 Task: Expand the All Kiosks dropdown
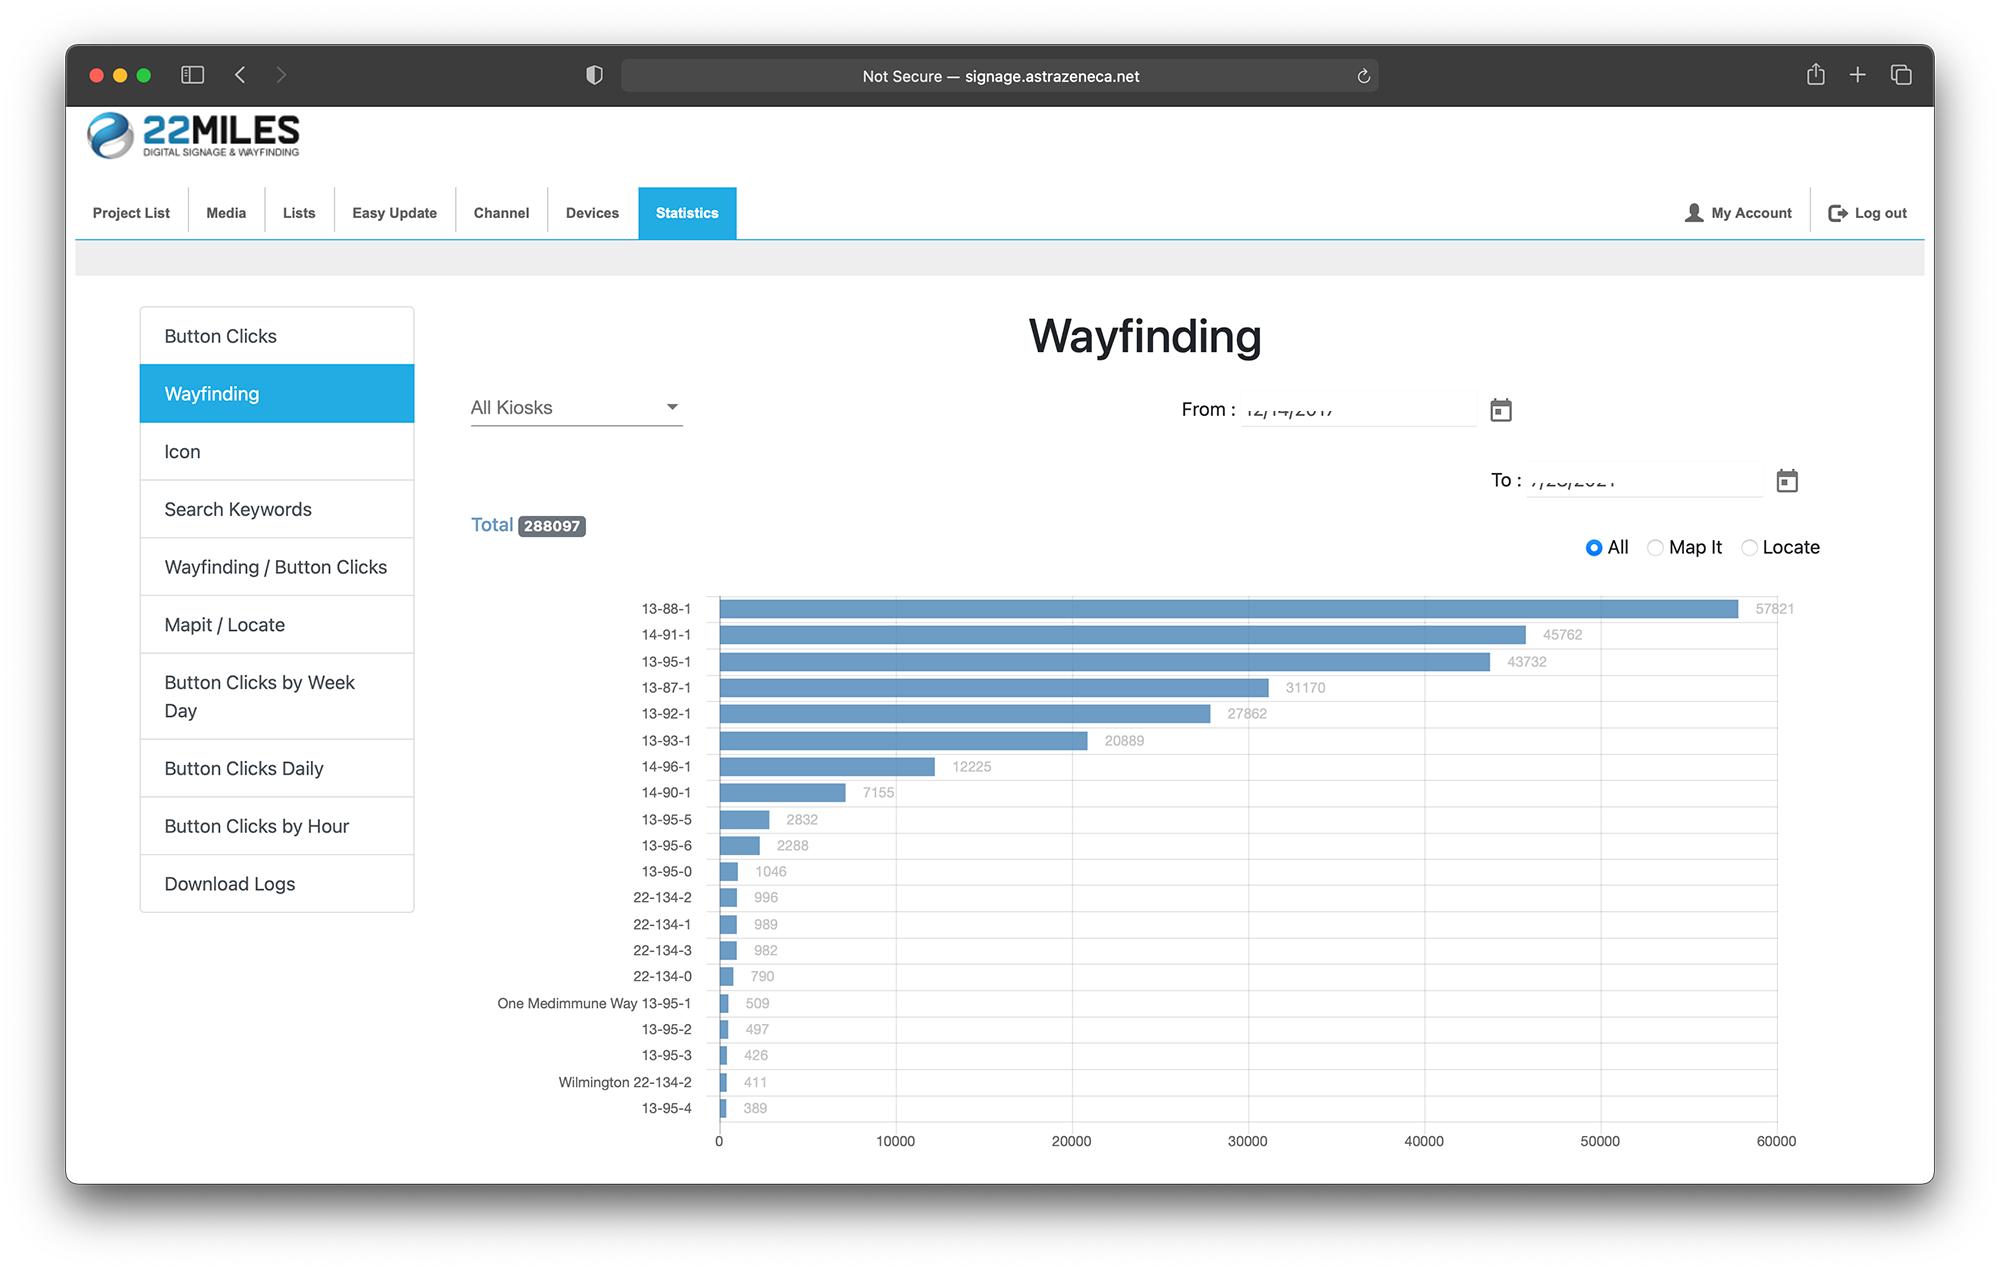click(x=576, y=407)
